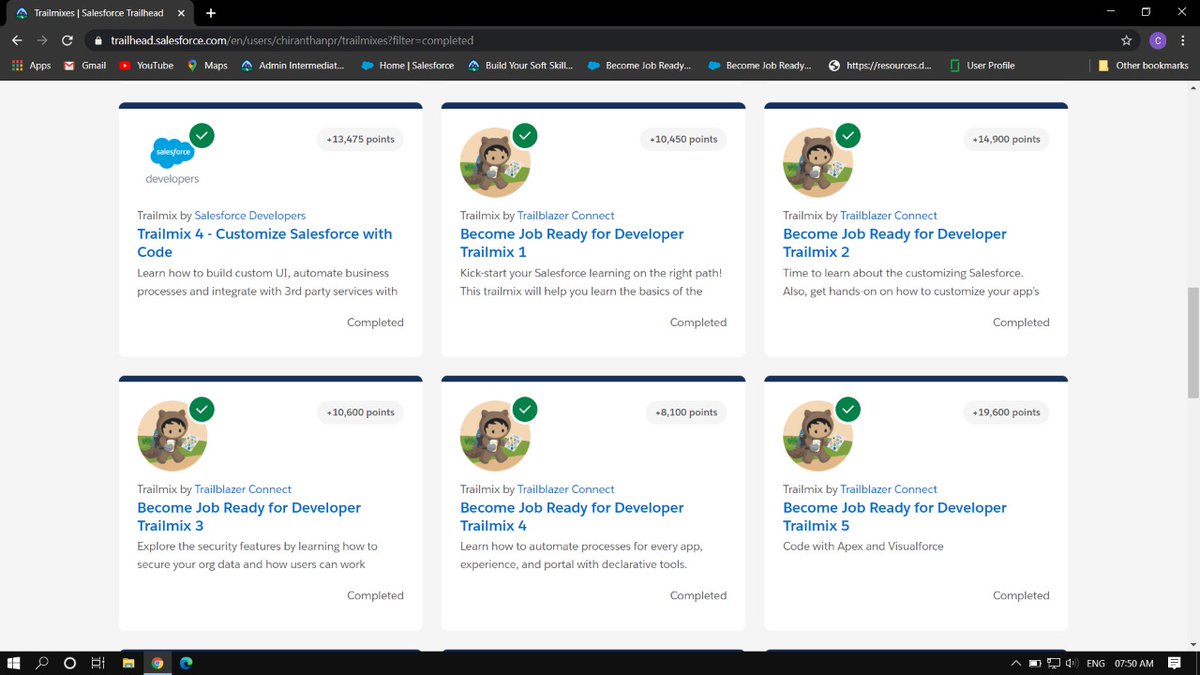Viewport: 1200px width, 675px height.
Task: Bookmark this page with the star icon
Action: tap(1127, 41)
